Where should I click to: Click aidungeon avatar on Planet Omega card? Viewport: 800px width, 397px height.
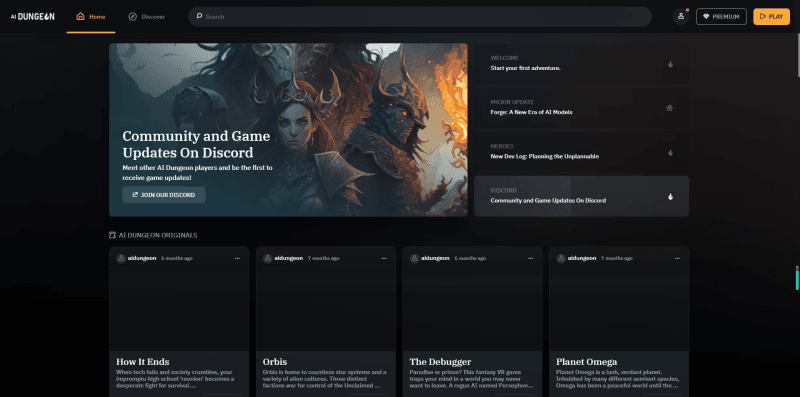(x=561, y=258)
